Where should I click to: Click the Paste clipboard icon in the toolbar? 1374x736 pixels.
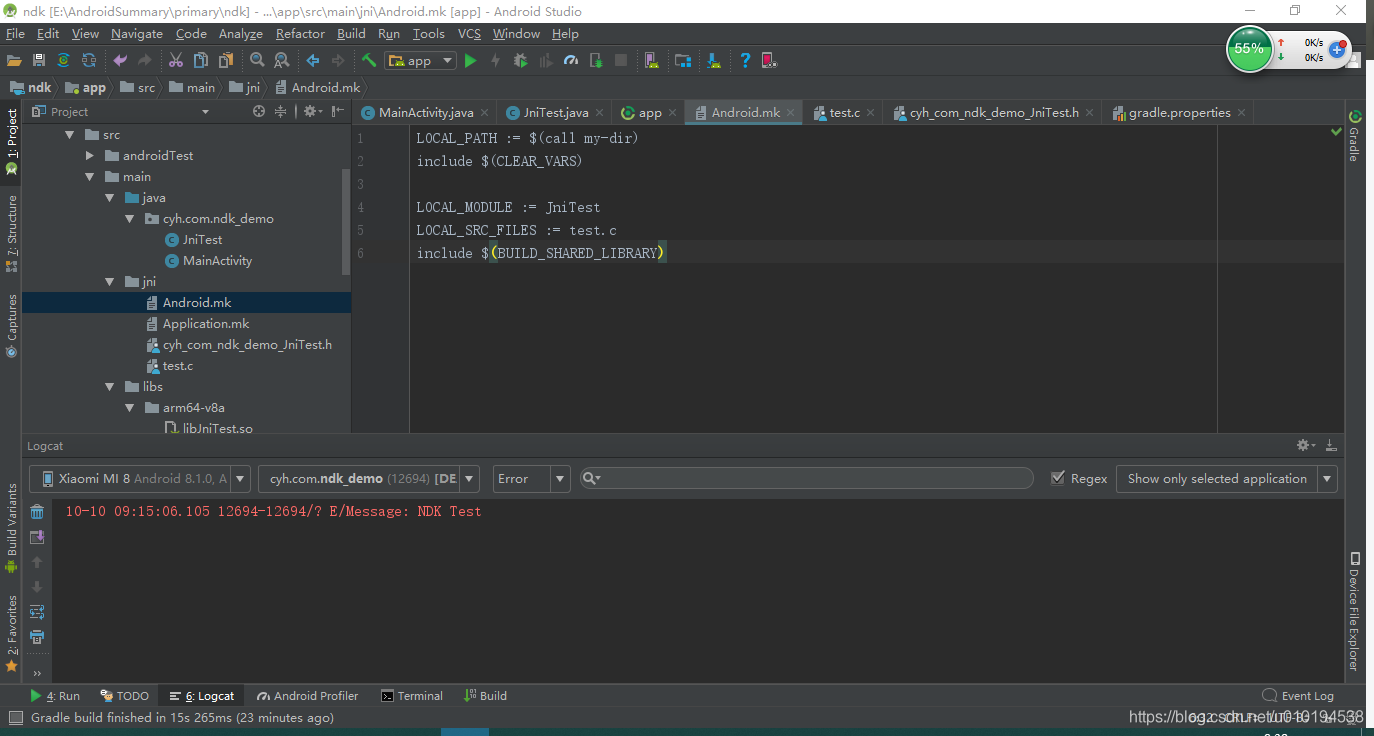(x=227, y=60)
